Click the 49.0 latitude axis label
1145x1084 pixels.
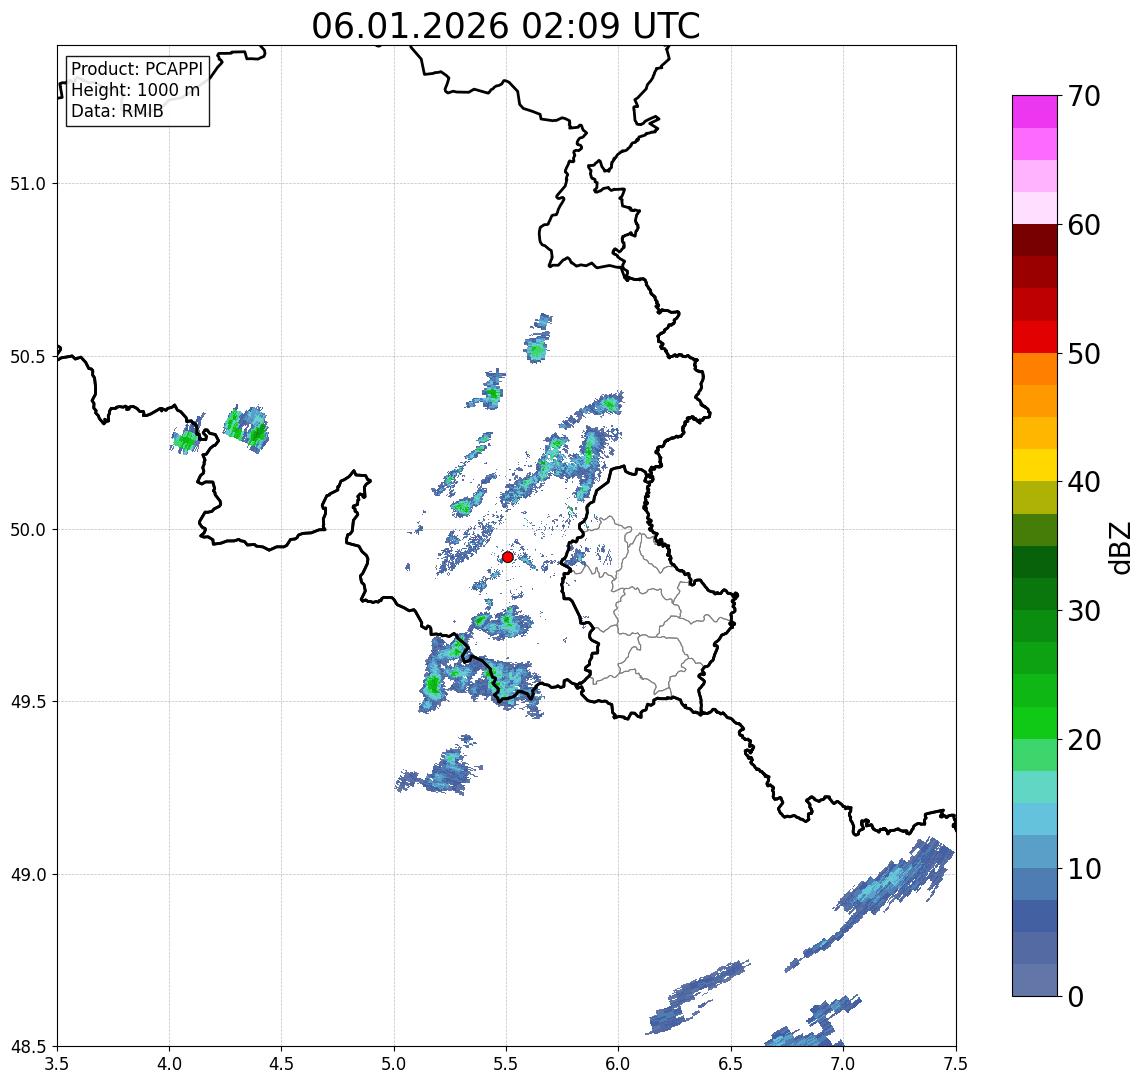coord(28,874)
